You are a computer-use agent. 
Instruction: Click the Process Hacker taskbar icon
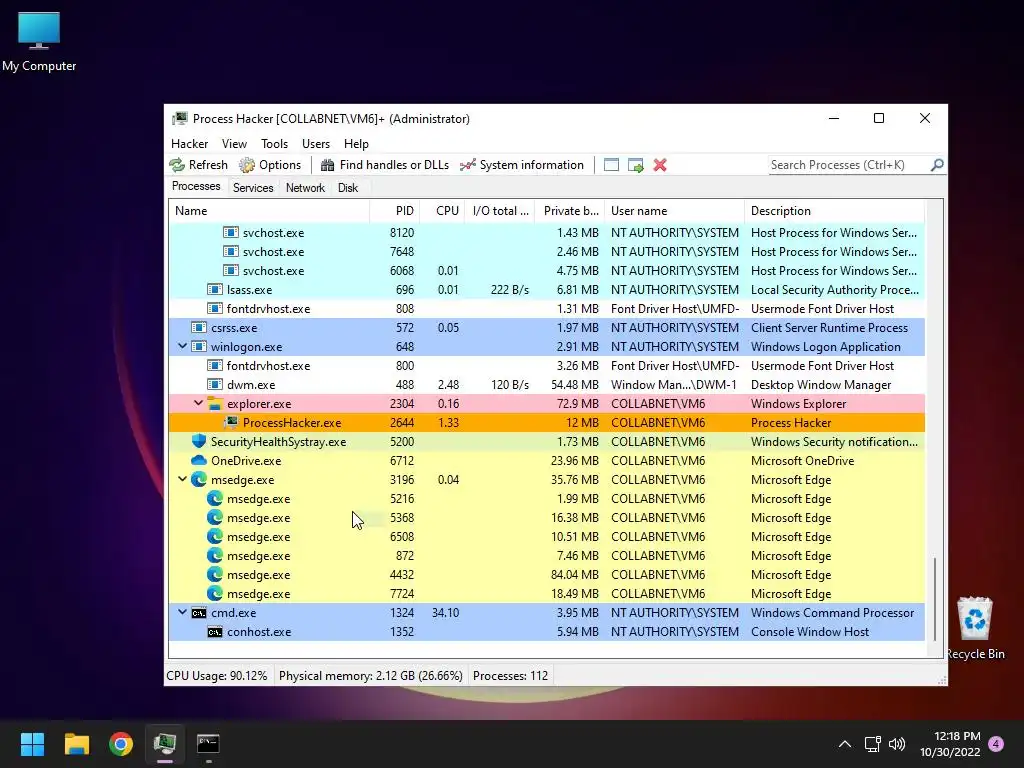tap(165, 744)
